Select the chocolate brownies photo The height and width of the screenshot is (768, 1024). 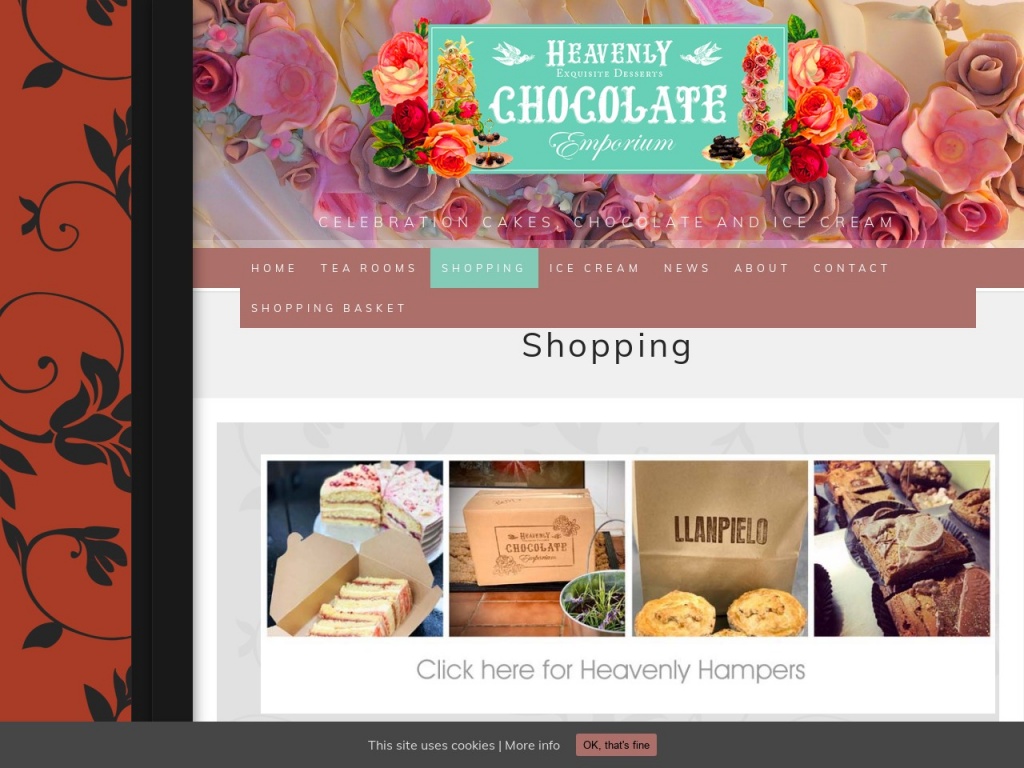902,549
